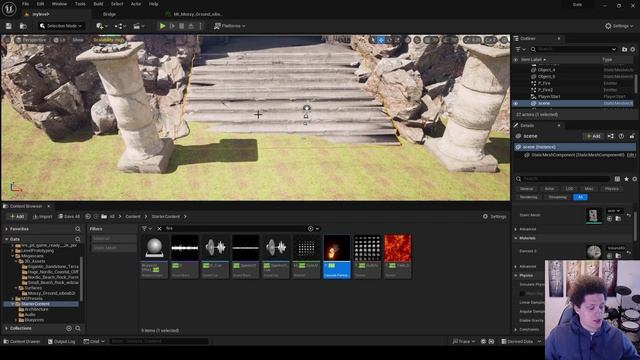Expand the Favorites section
The width and height of the screenshot is (640, 360).
point(7,229)
